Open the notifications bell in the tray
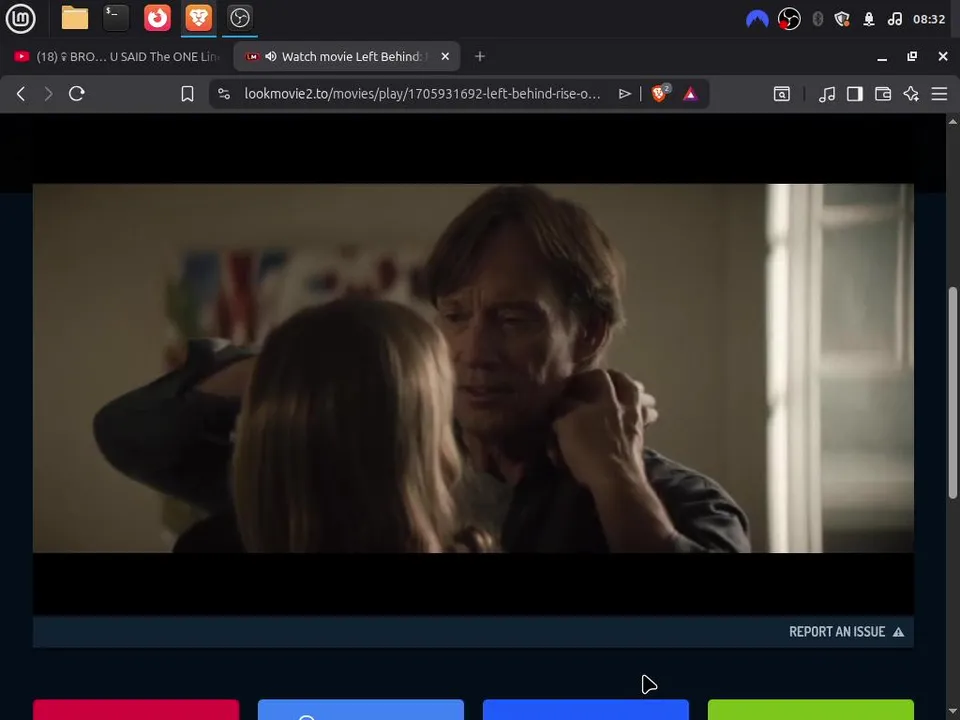 (869, 19)
